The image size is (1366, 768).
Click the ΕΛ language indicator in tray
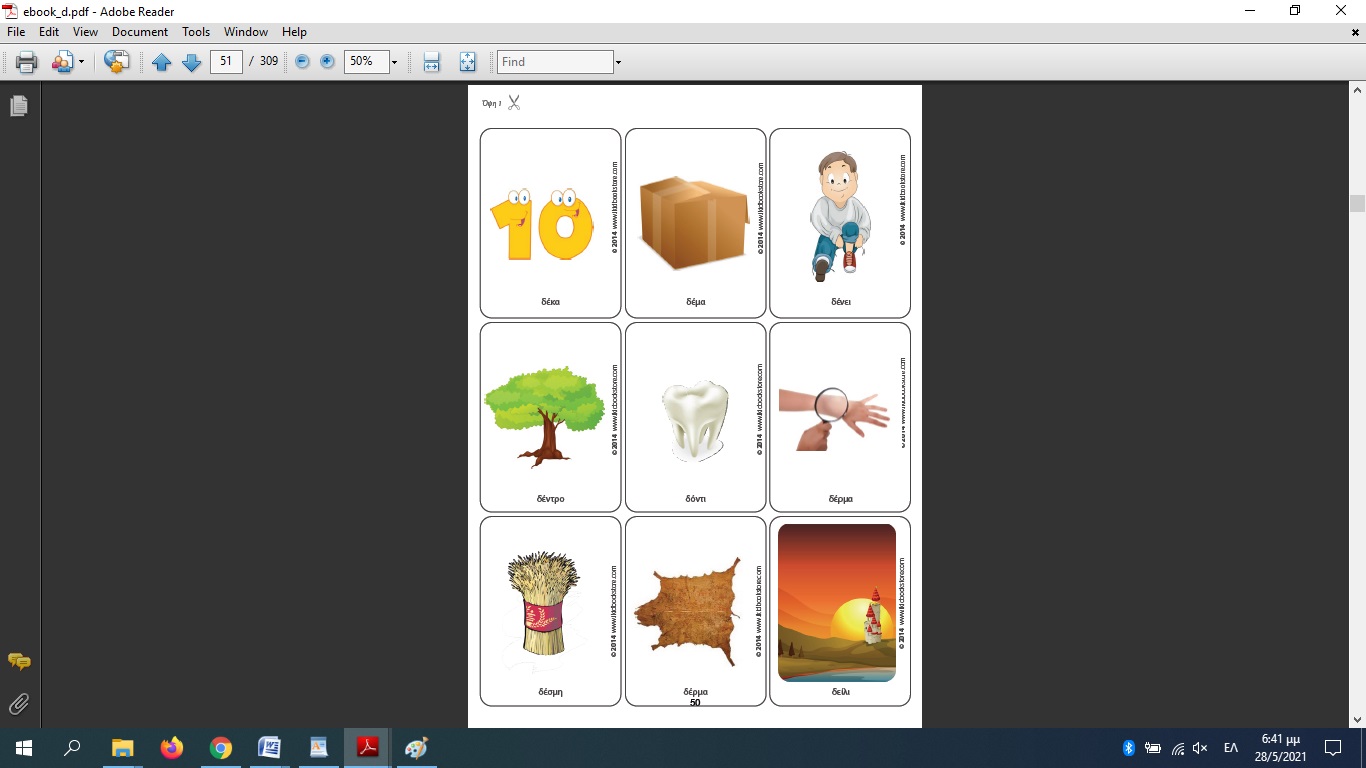click(x=1231, y=748)
